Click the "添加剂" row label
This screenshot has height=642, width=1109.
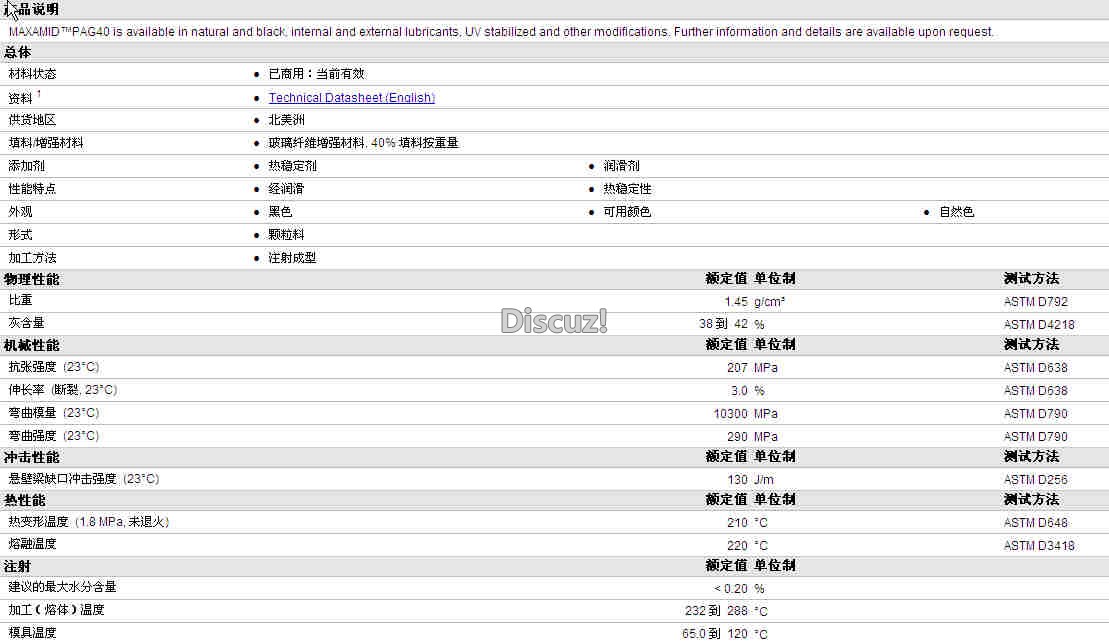26,166
